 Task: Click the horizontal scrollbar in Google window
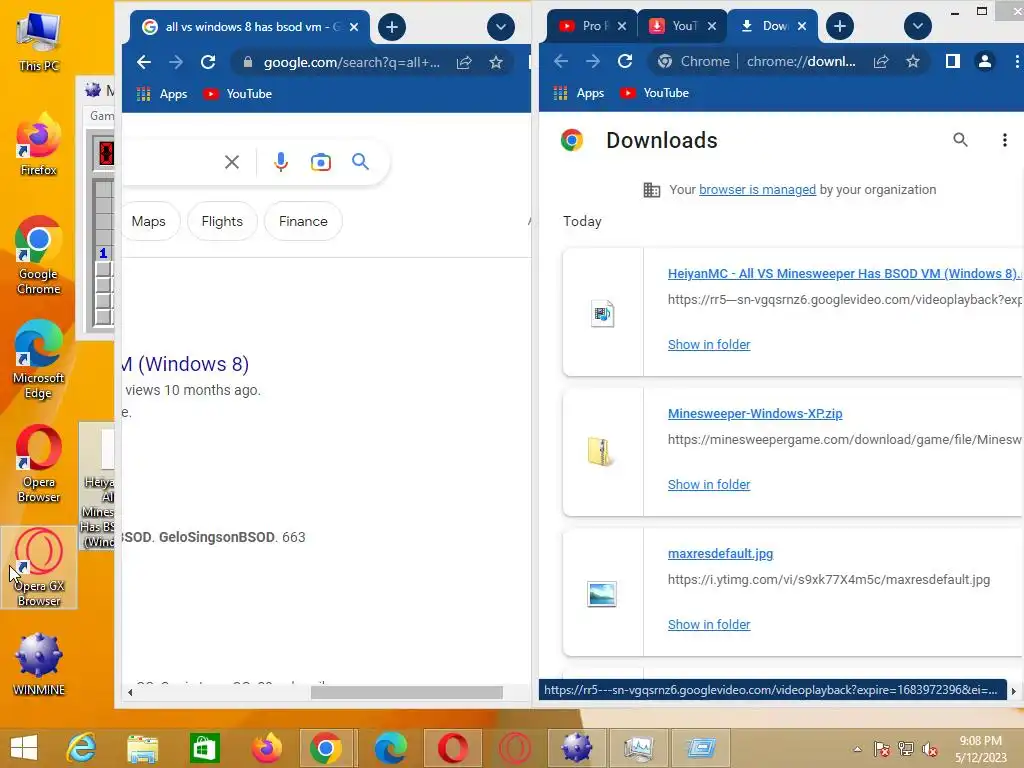[406, 692]
